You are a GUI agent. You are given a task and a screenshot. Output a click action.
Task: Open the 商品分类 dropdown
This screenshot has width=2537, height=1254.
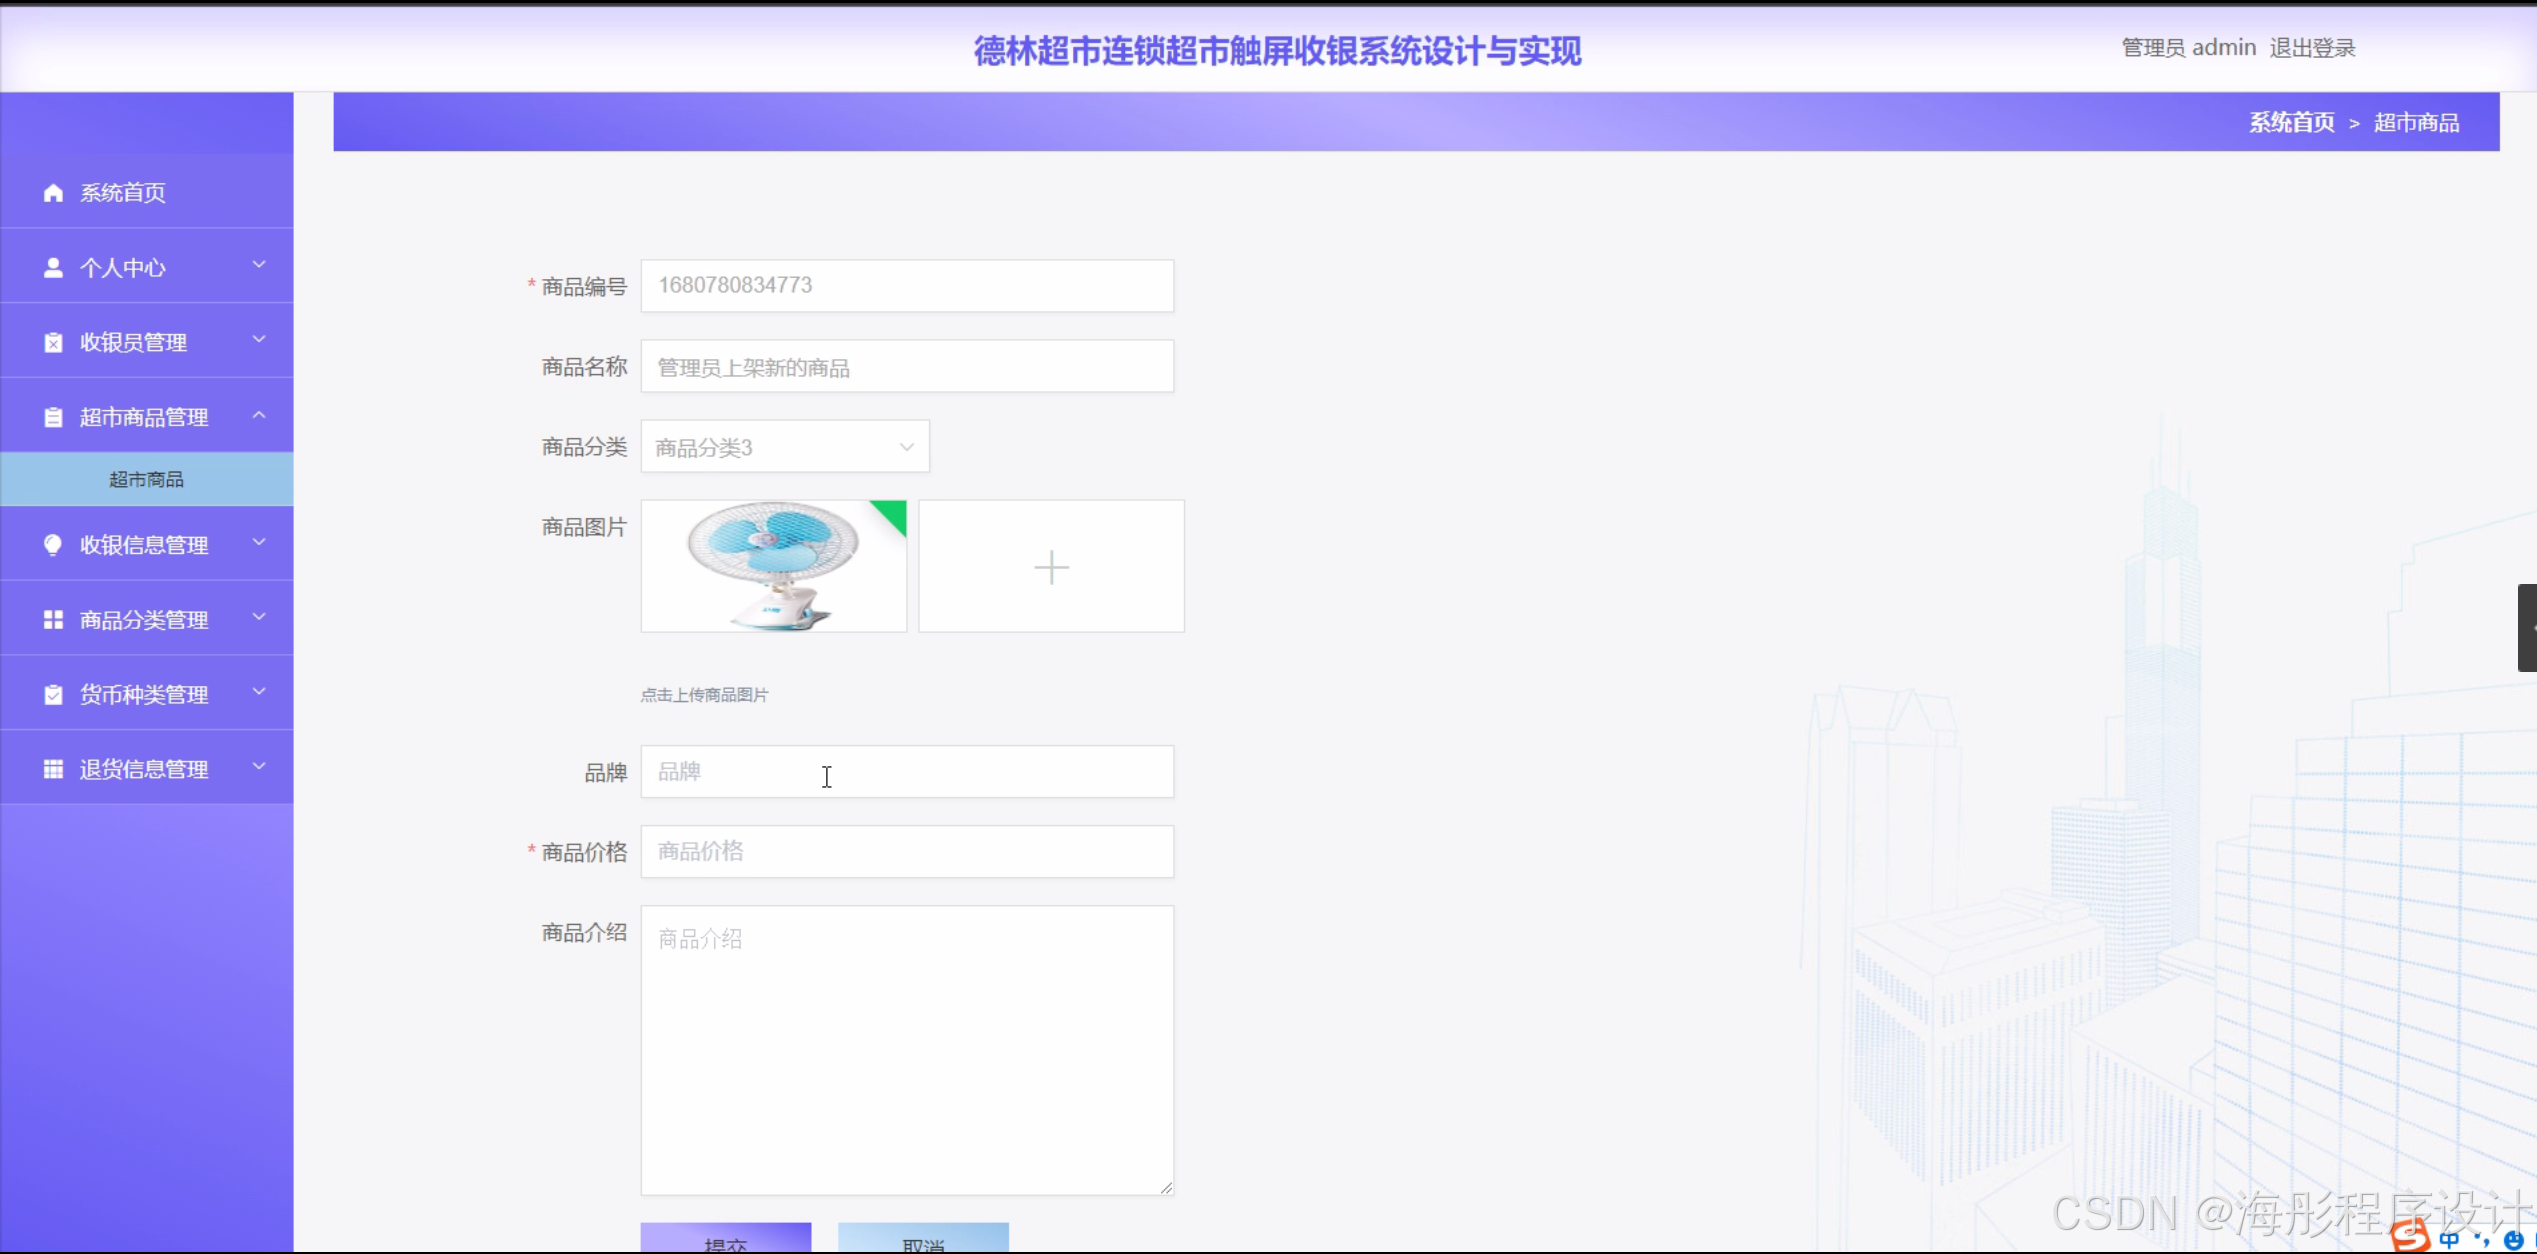(784, 447)
